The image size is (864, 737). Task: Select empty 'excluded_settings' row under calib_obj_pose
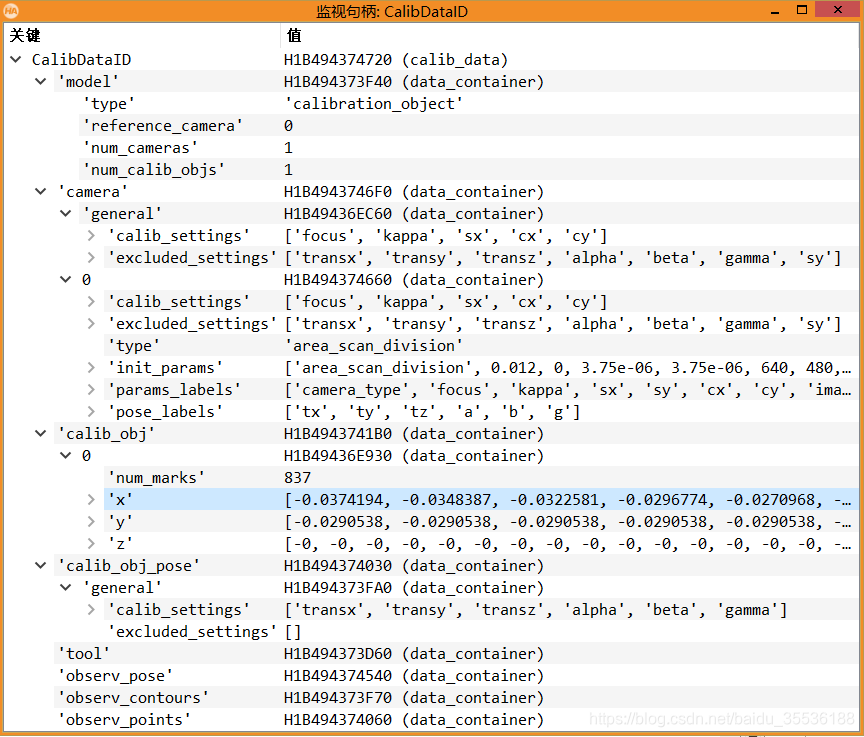pos(481,632)
